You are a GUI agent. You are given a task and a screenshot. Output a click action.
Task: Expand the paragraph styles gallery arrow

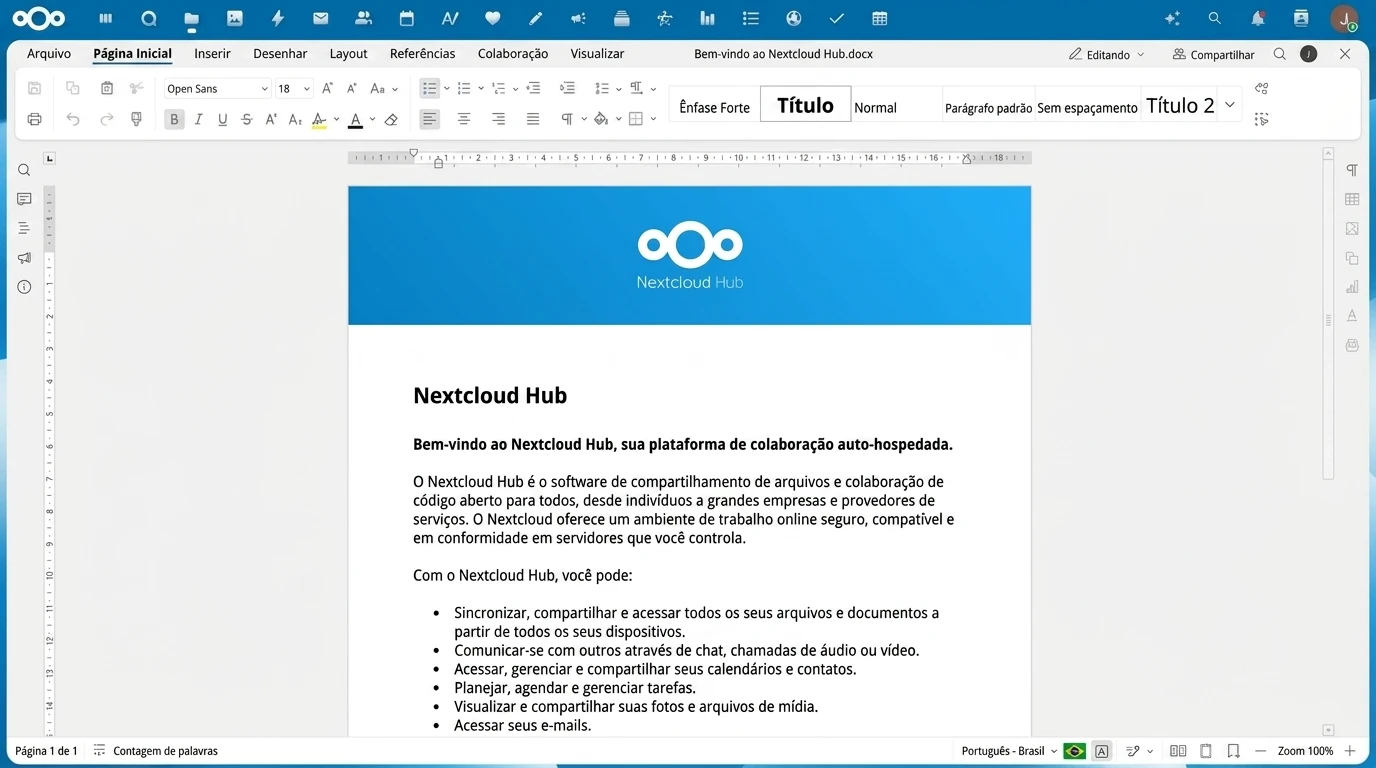pyautogui.click(x=1230, y=104)
